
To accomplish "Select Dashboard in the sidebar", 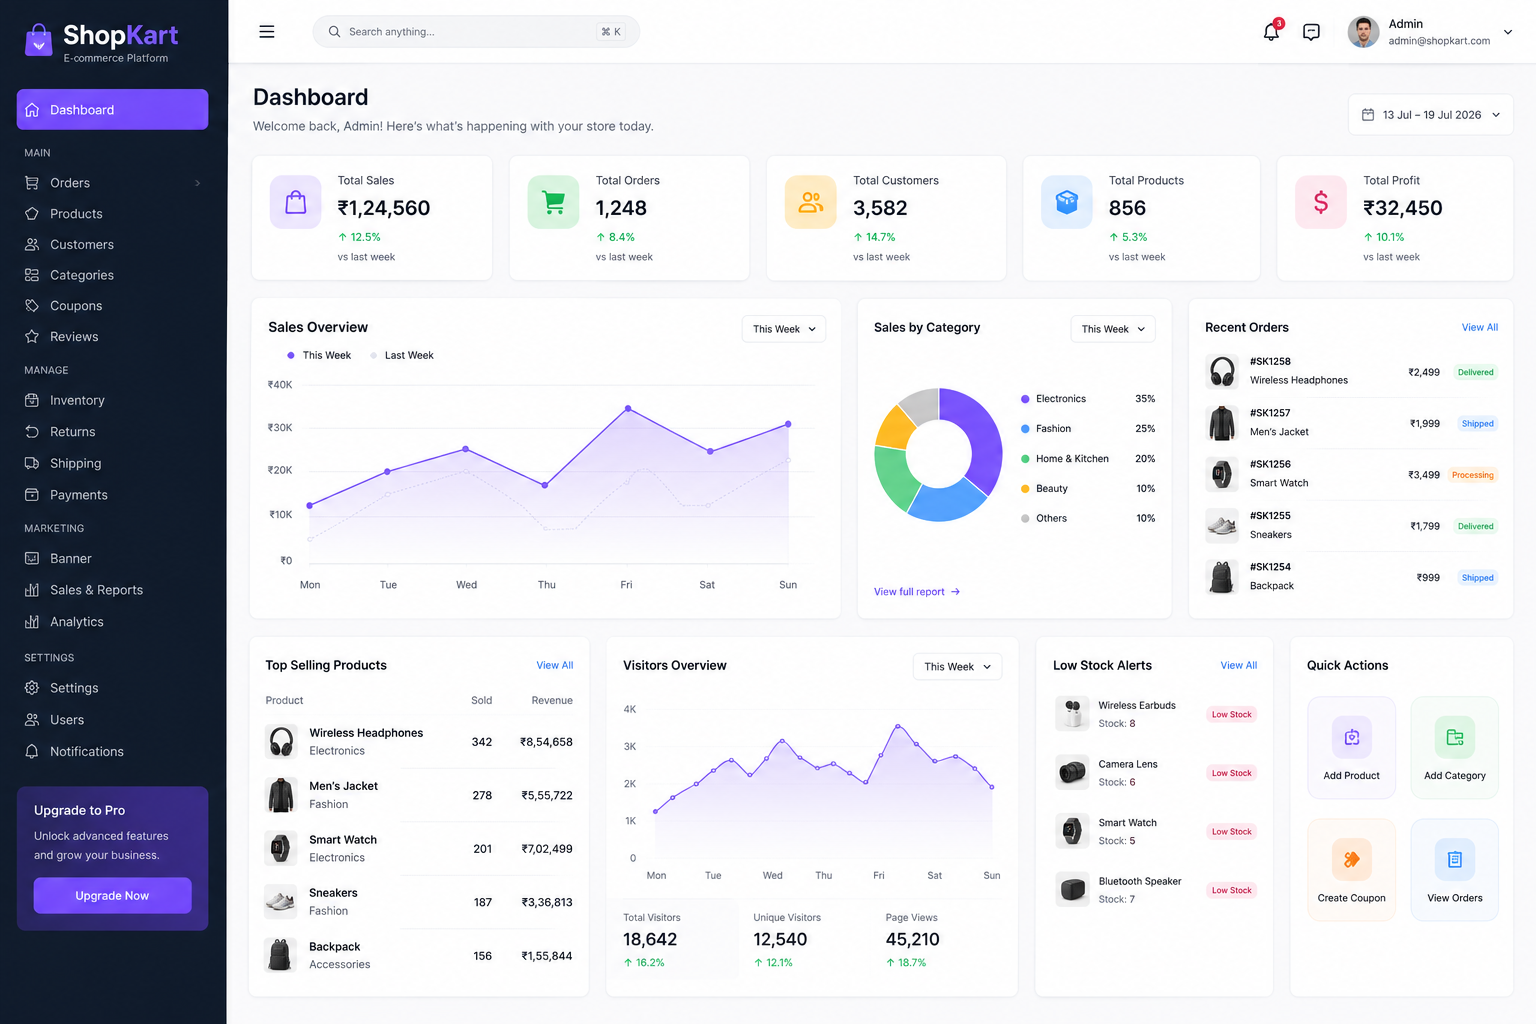I will pos(112,110).
